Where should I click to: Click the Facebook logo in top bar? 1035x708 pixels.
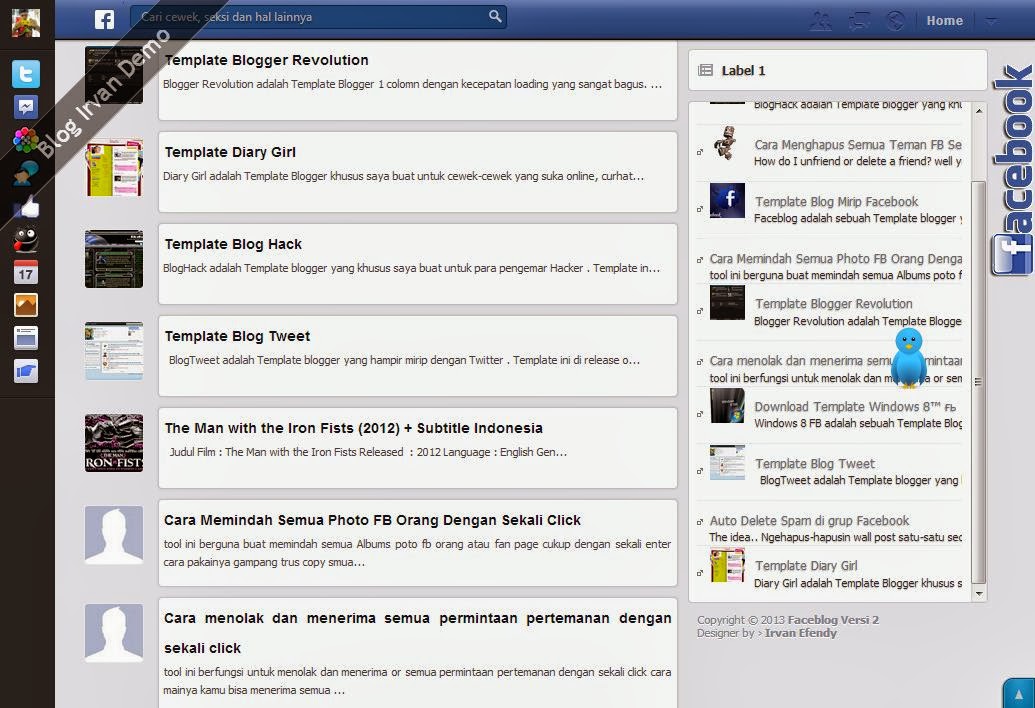(x=104, y=19)
